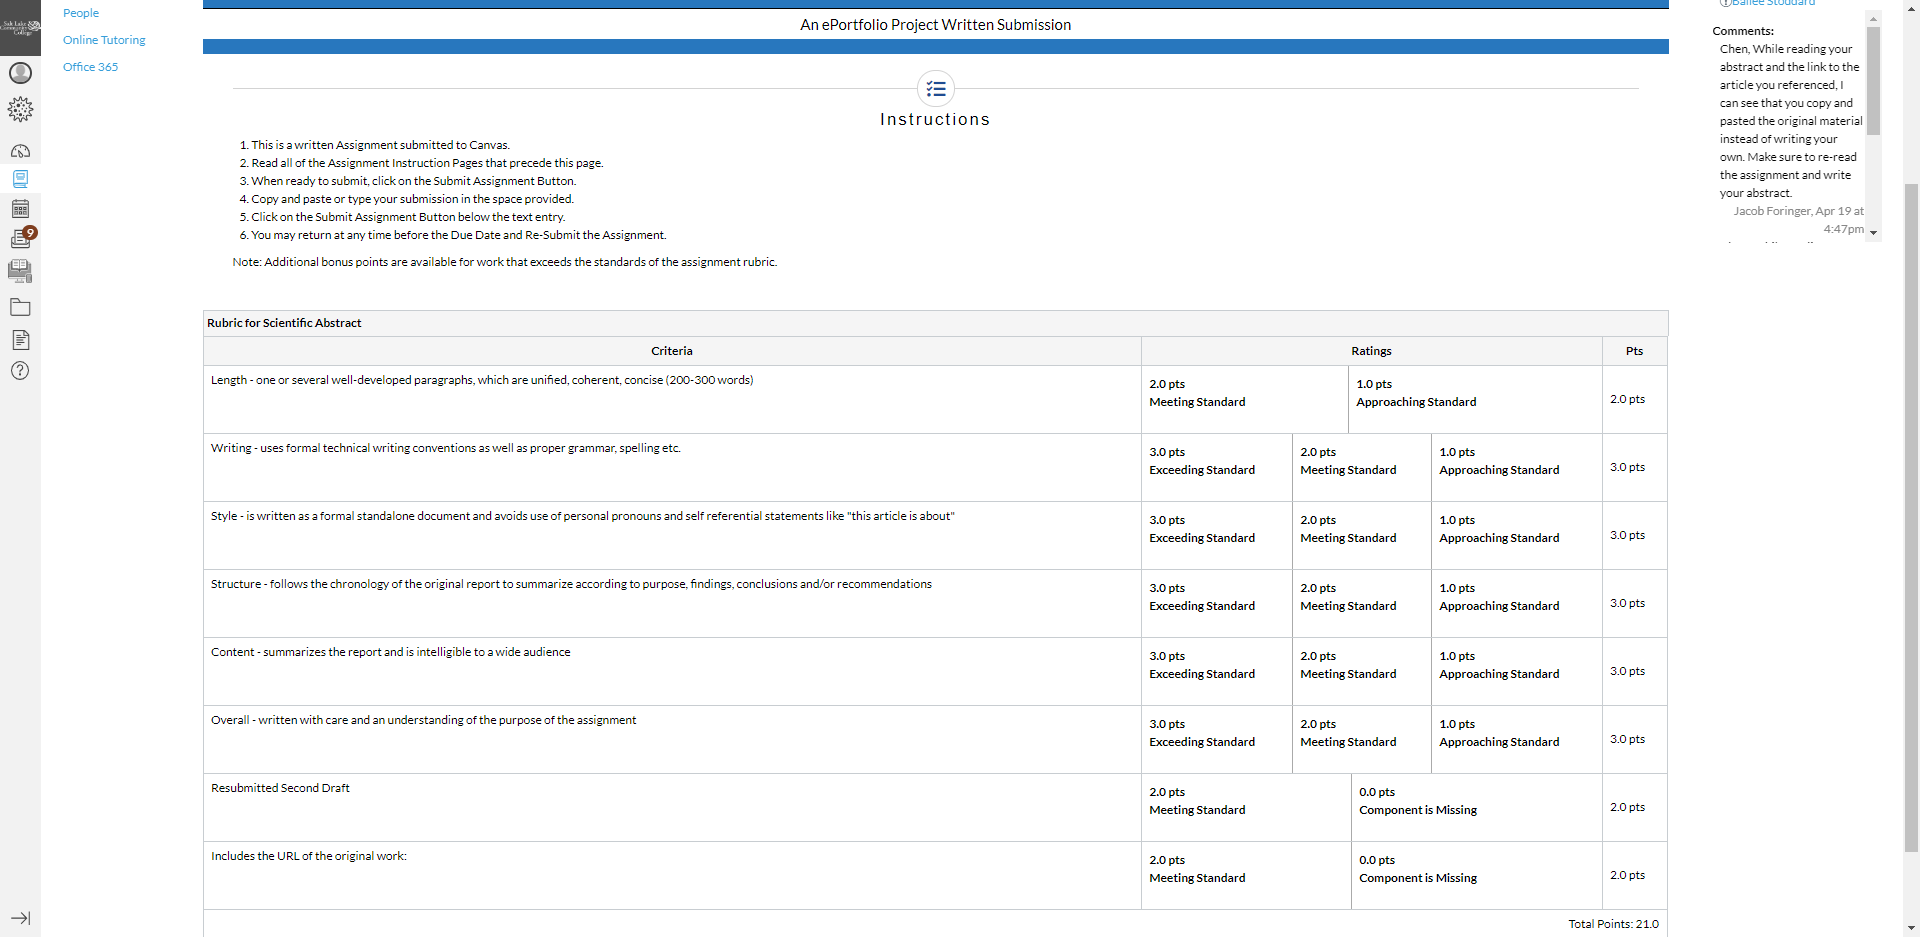Click the checklist icon above Instructions
The height and width of the screenshot is (937, 1920).
point(936,89)
